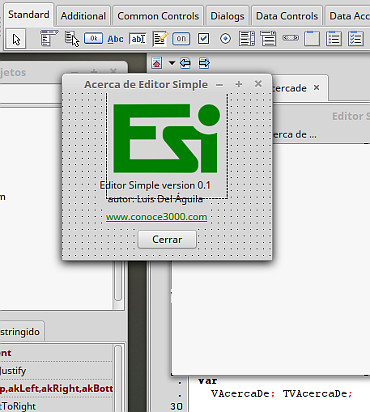The height and width of the screenshot is (412, 370).
Task: Open the 'erca de ...' menu item behind form
Action: pyautogui.click(x=294, y=135)
